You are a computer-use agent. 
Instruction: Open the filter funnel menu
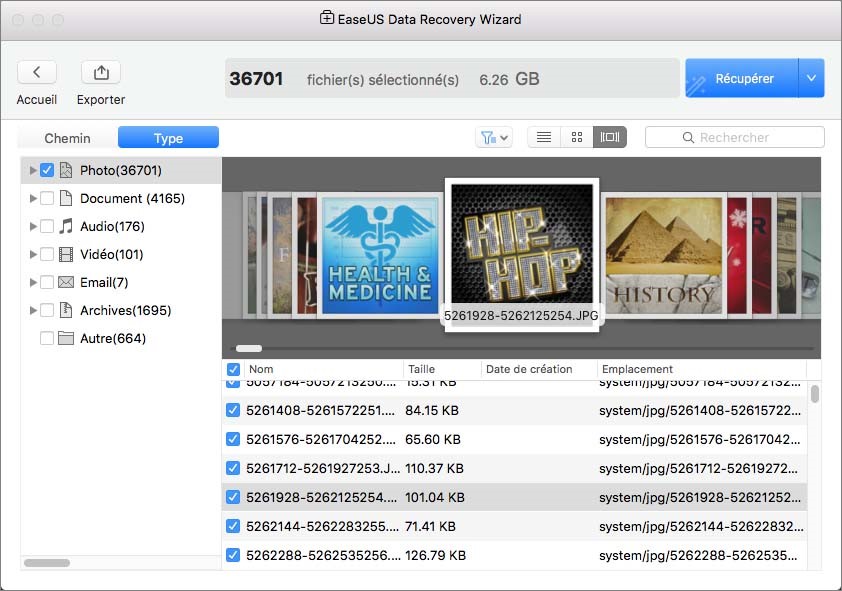tap(494, 137)
